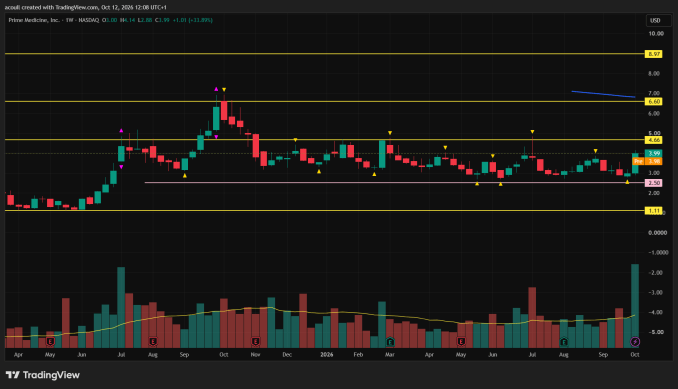Click the Feb label on time axis

(x=358, y=354)
